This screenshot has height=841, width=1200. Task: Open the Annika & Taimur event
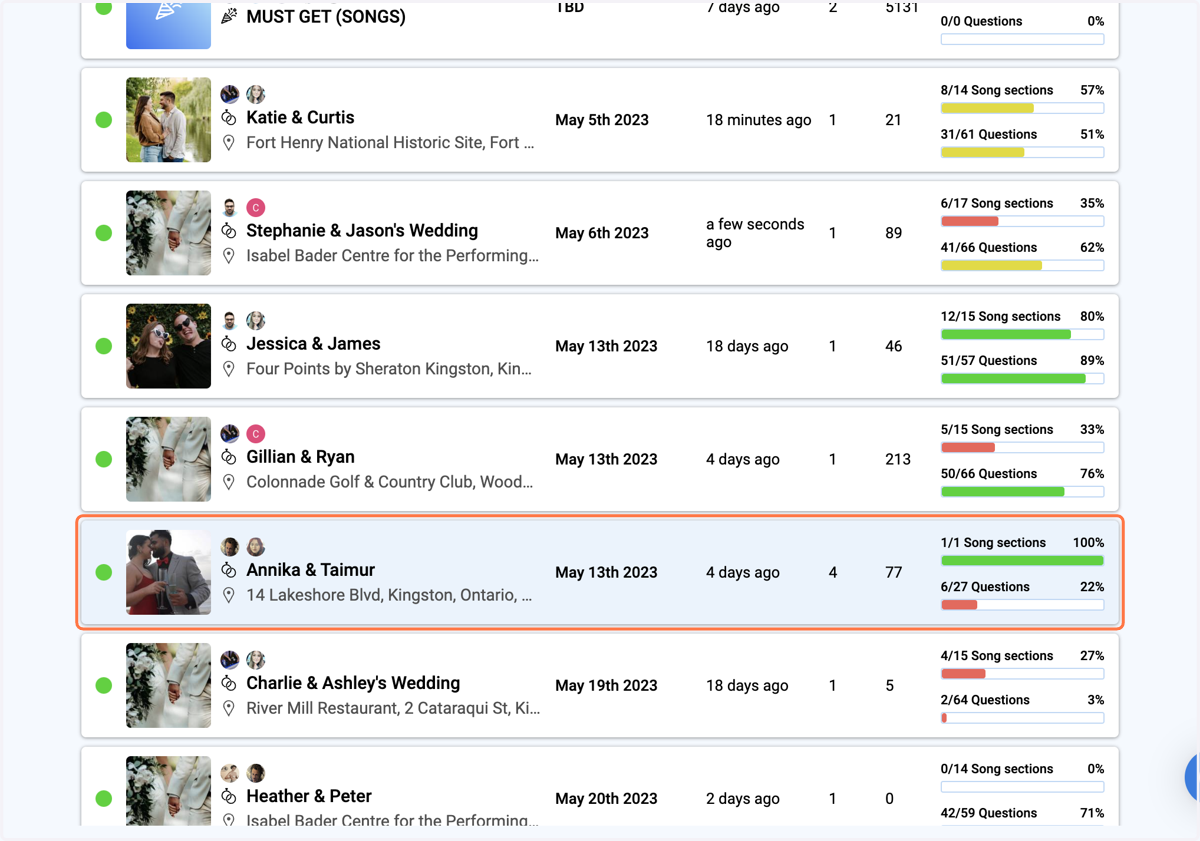pos(311,570)
